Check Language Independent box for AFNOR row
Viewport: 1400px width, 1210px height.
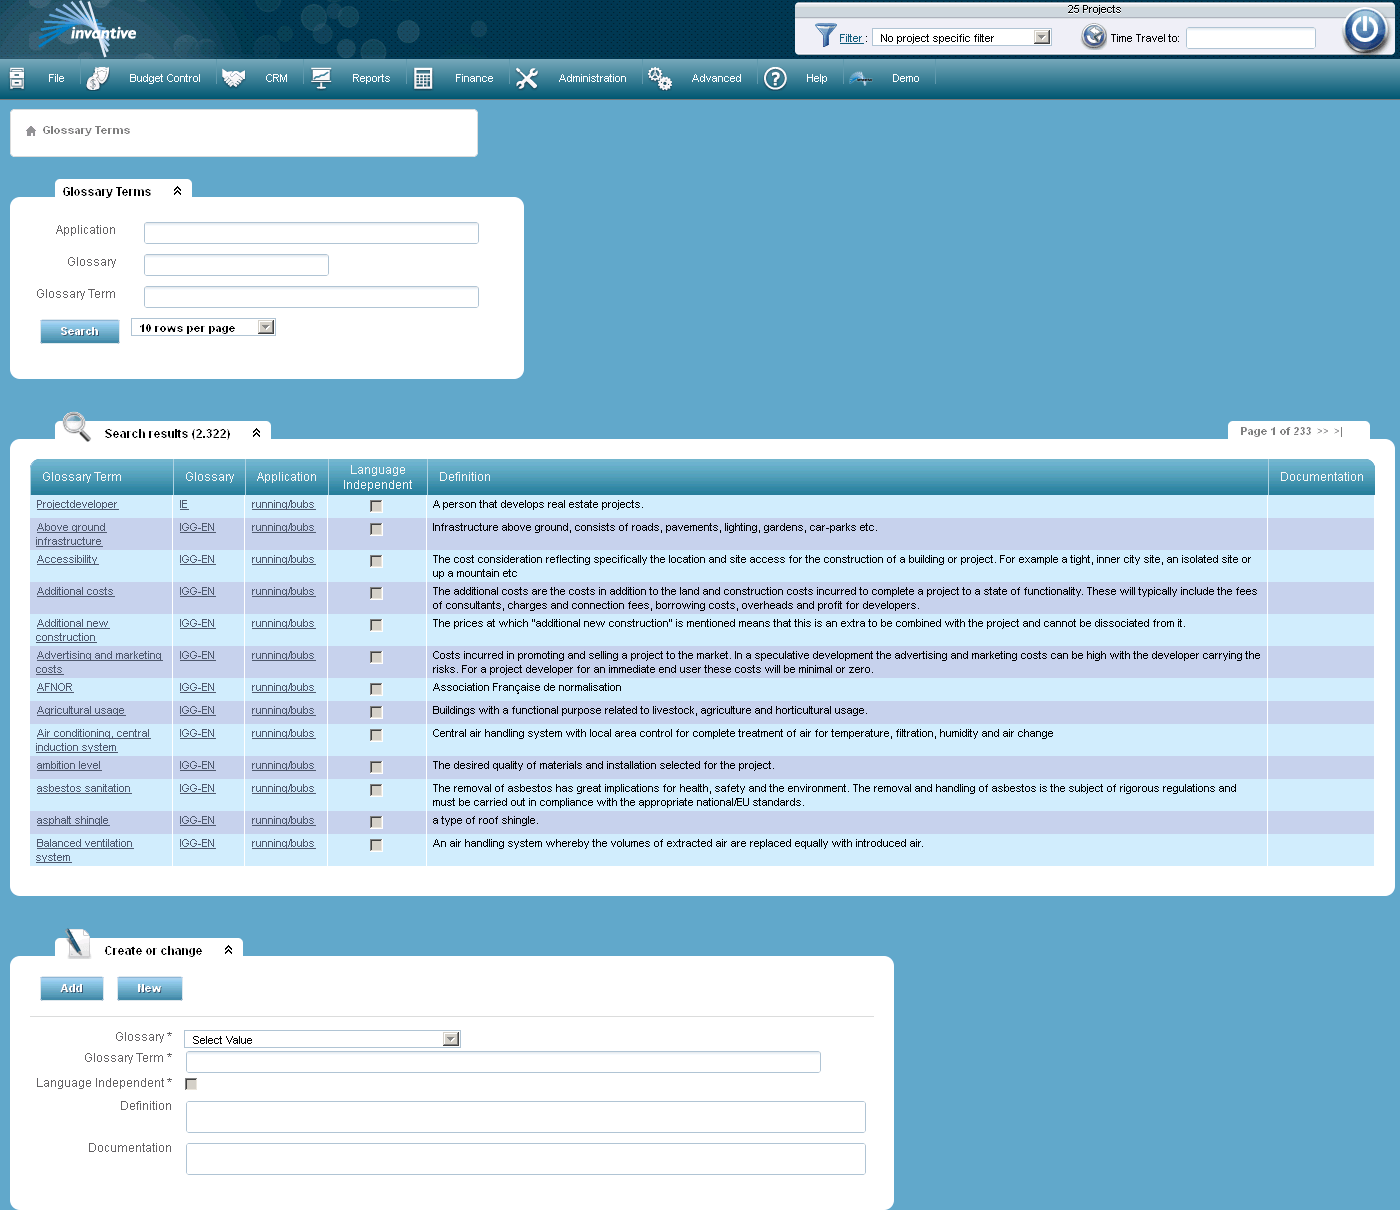[376, 689]
